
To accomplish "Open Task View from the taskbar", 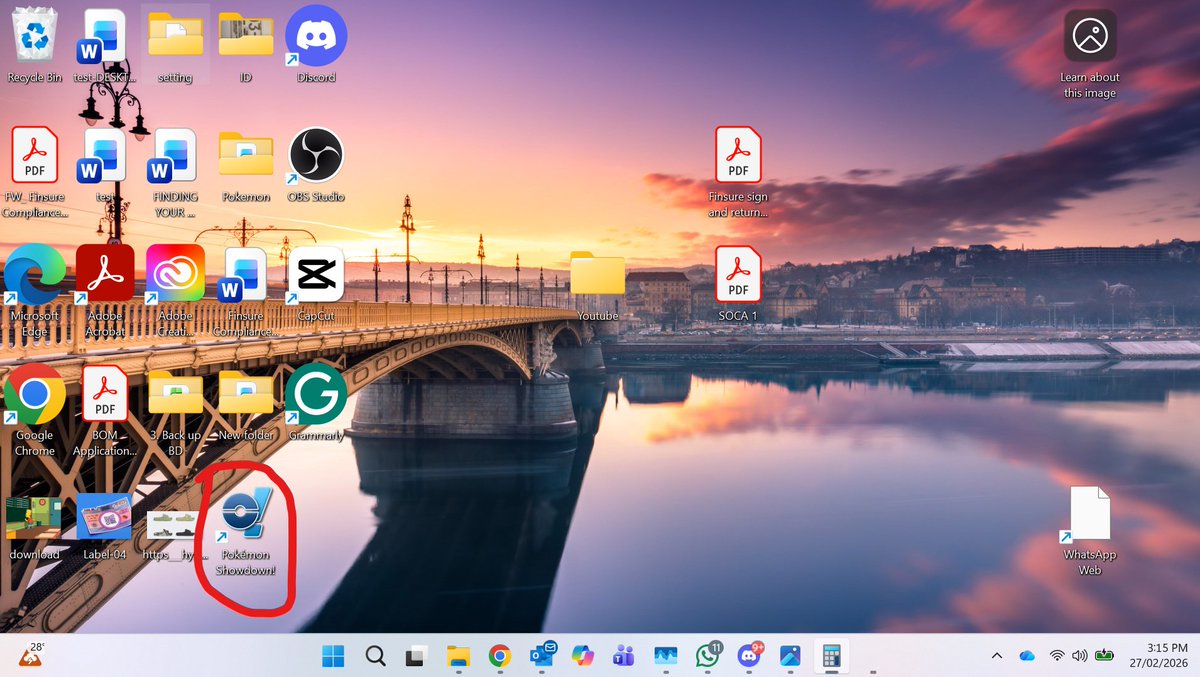I will (x=416, y=656).
